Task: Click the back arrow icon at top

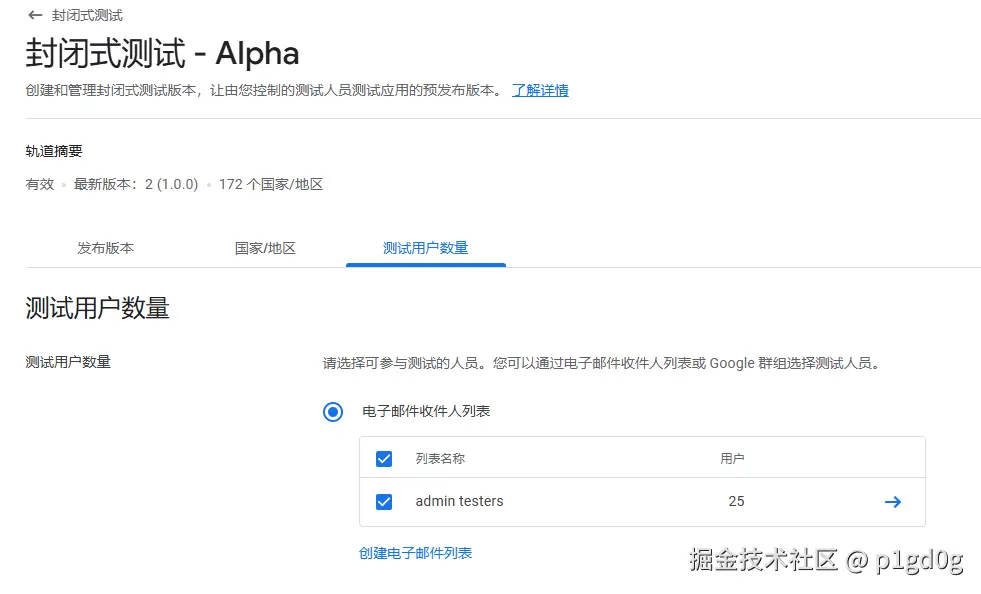Action: (x=36, y=15)
